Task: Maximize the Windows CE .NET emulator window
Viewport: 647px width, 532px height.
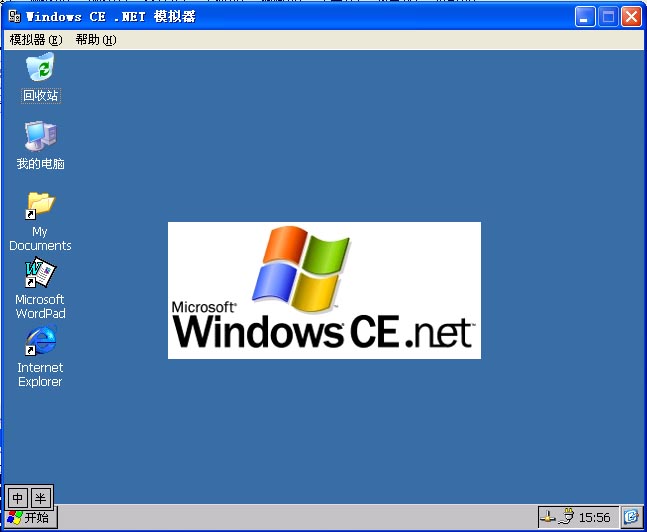Action: point(608,17)
